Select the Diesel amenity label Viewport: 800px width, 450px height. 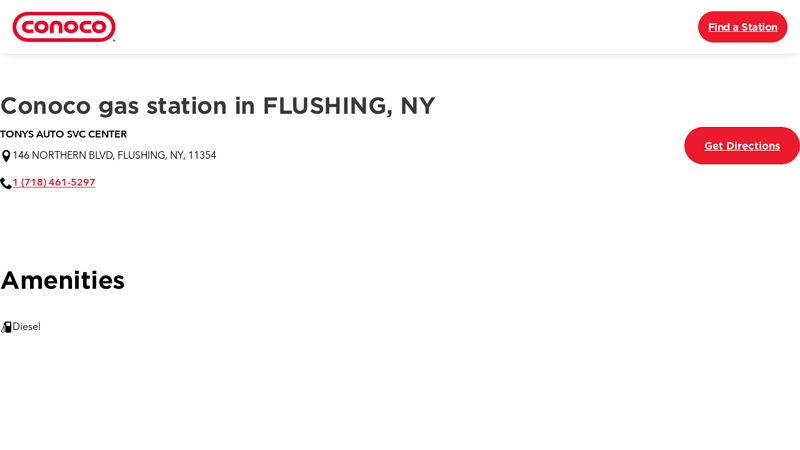pyautogui.click(x=27, y=327)
